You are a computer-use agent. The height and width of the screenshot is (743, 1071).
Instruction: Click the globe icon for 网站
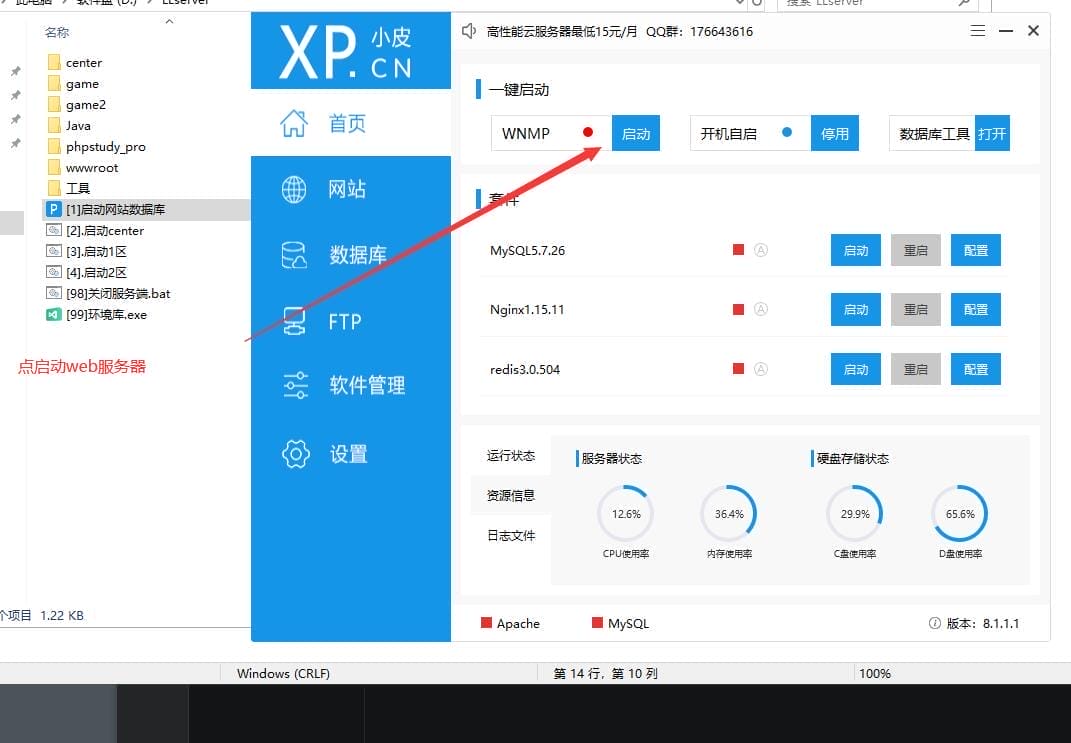[294, 189]
